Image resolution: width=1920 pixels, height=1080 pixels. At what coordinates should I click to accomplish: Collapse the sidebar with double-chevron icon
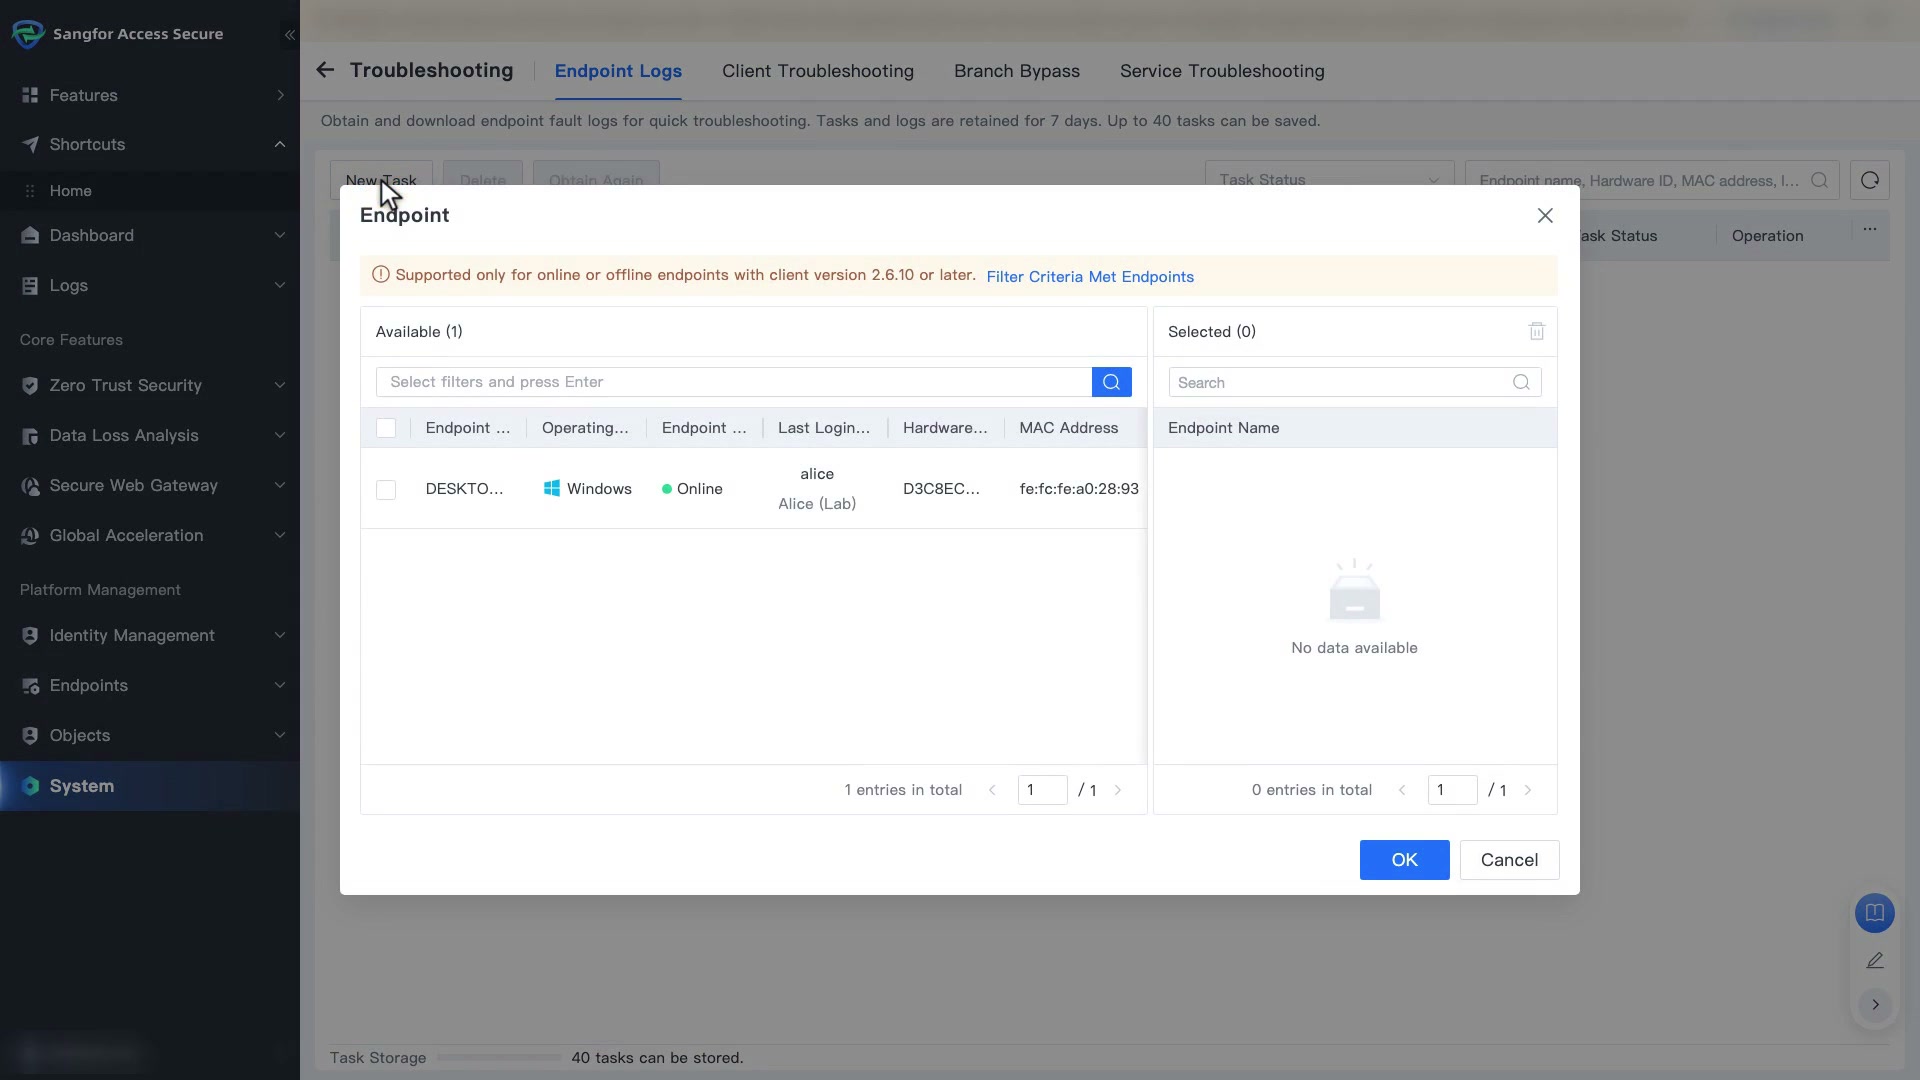(289, 35)
